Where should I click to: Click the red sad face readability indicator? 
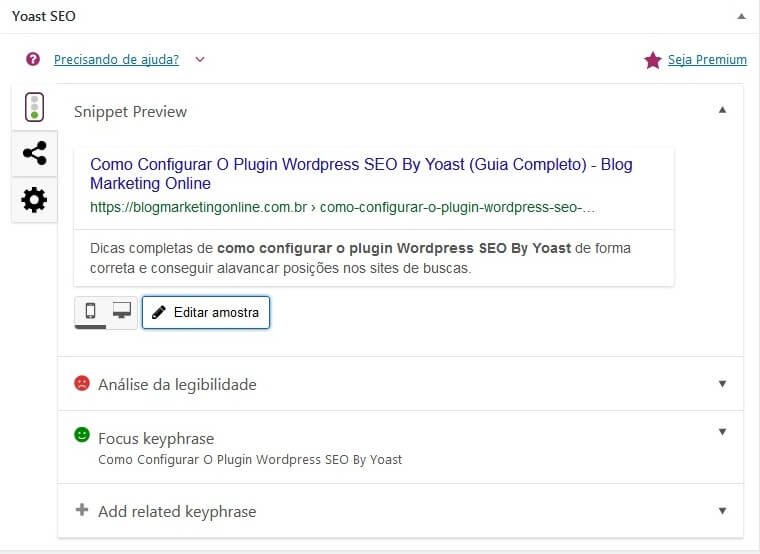82,383
